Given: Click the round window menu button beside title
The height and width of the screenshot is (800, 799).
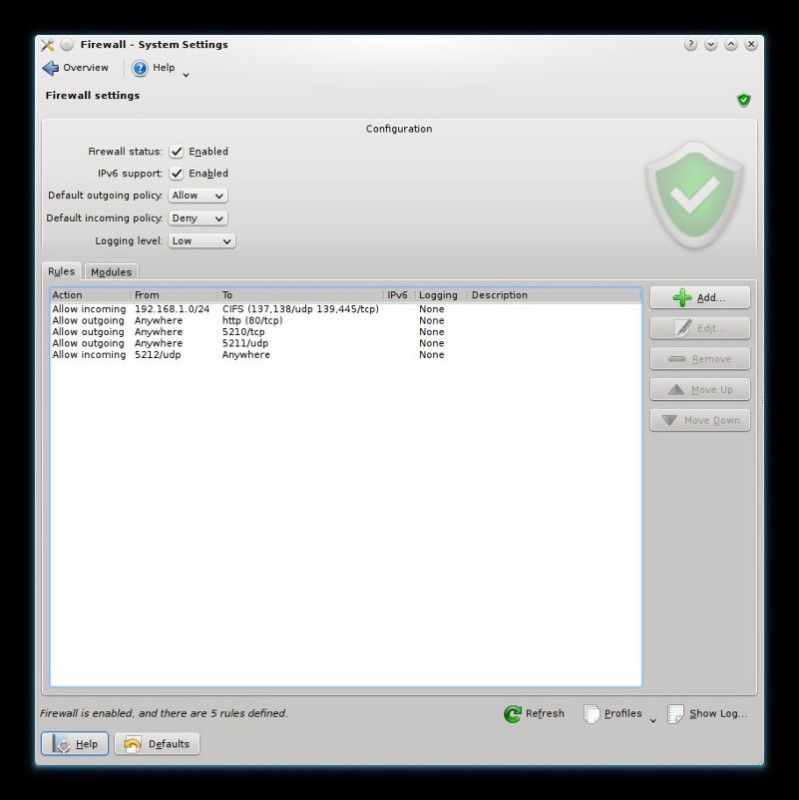Looking at the screenshot, I should pos(67,45).
